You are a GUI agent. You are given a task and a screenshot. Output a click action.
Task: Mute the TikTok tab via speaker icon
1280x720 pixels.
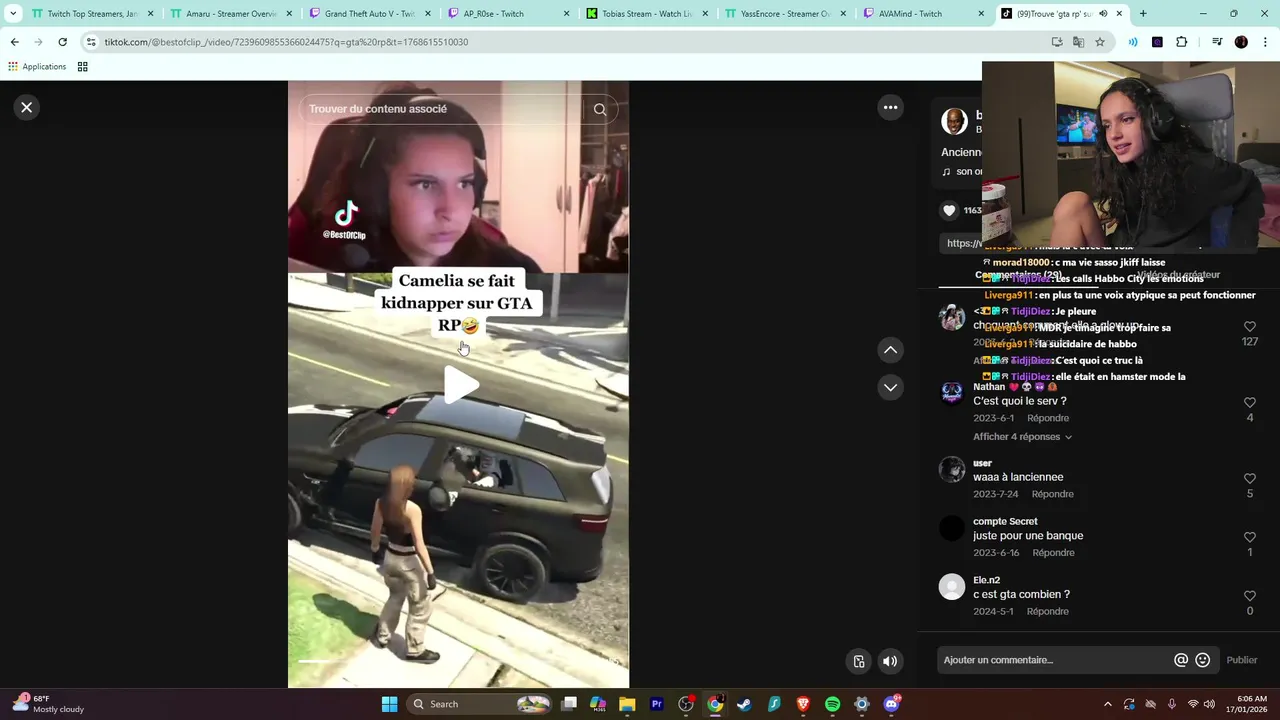[x=1103, y=14]
